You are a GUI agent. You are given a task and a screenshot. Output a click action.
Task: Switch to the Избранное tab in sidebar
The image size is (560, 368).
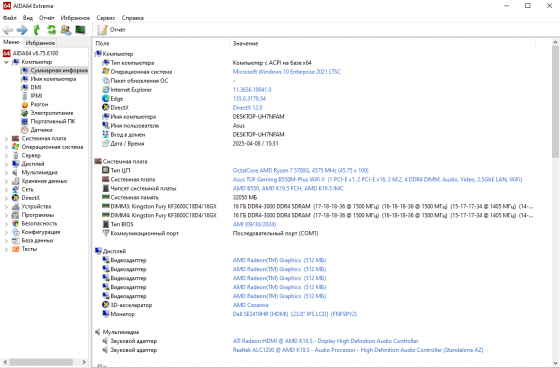(x=40, y=43)
